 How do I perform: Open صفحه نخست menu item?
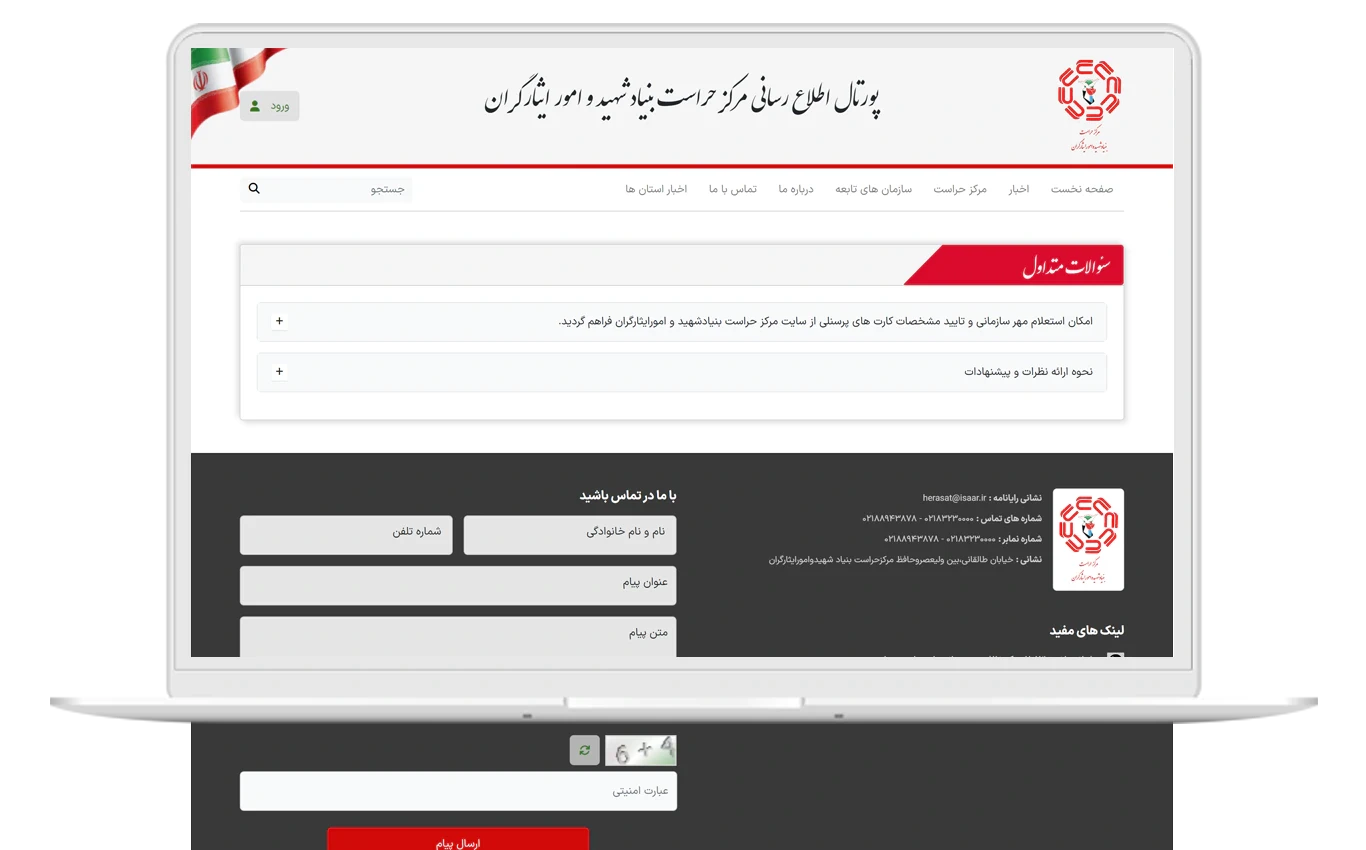(x=1081, y=189)
